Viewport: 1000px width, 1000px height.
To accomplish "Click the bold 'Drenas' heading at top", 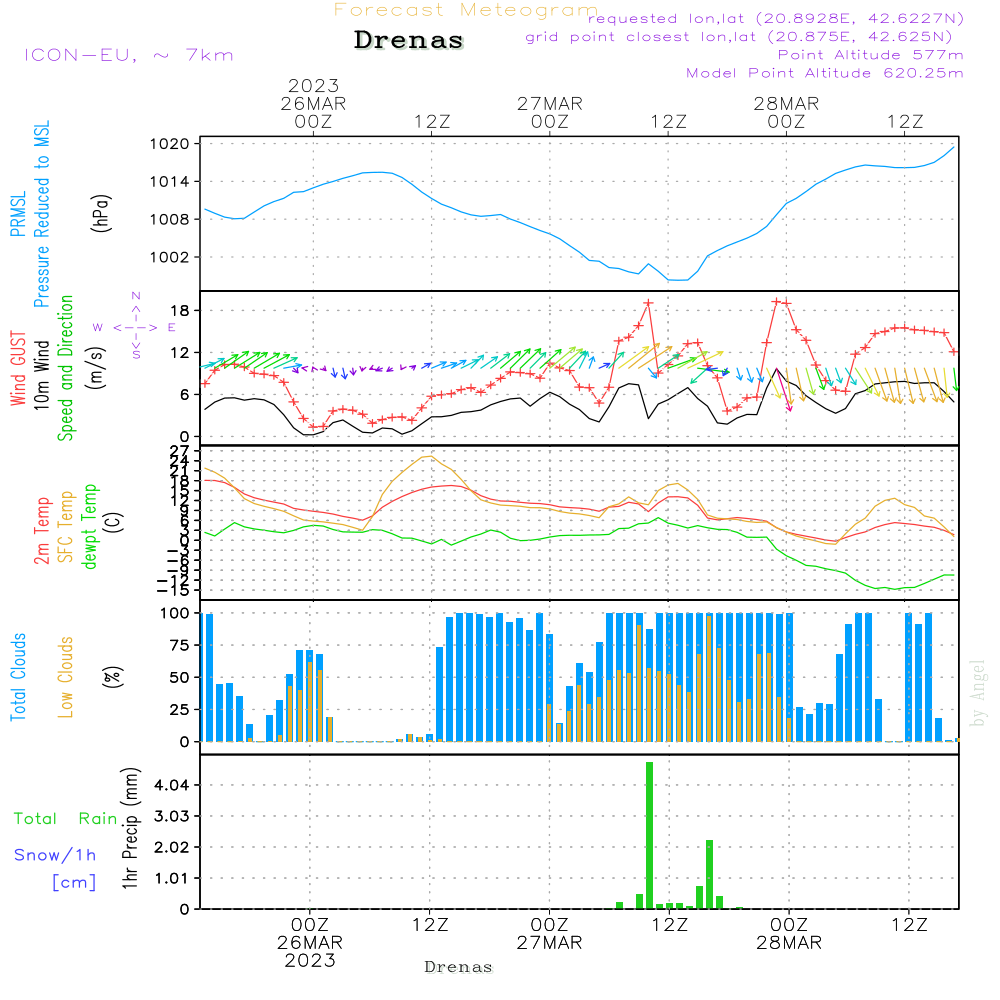I will [409, 40].
